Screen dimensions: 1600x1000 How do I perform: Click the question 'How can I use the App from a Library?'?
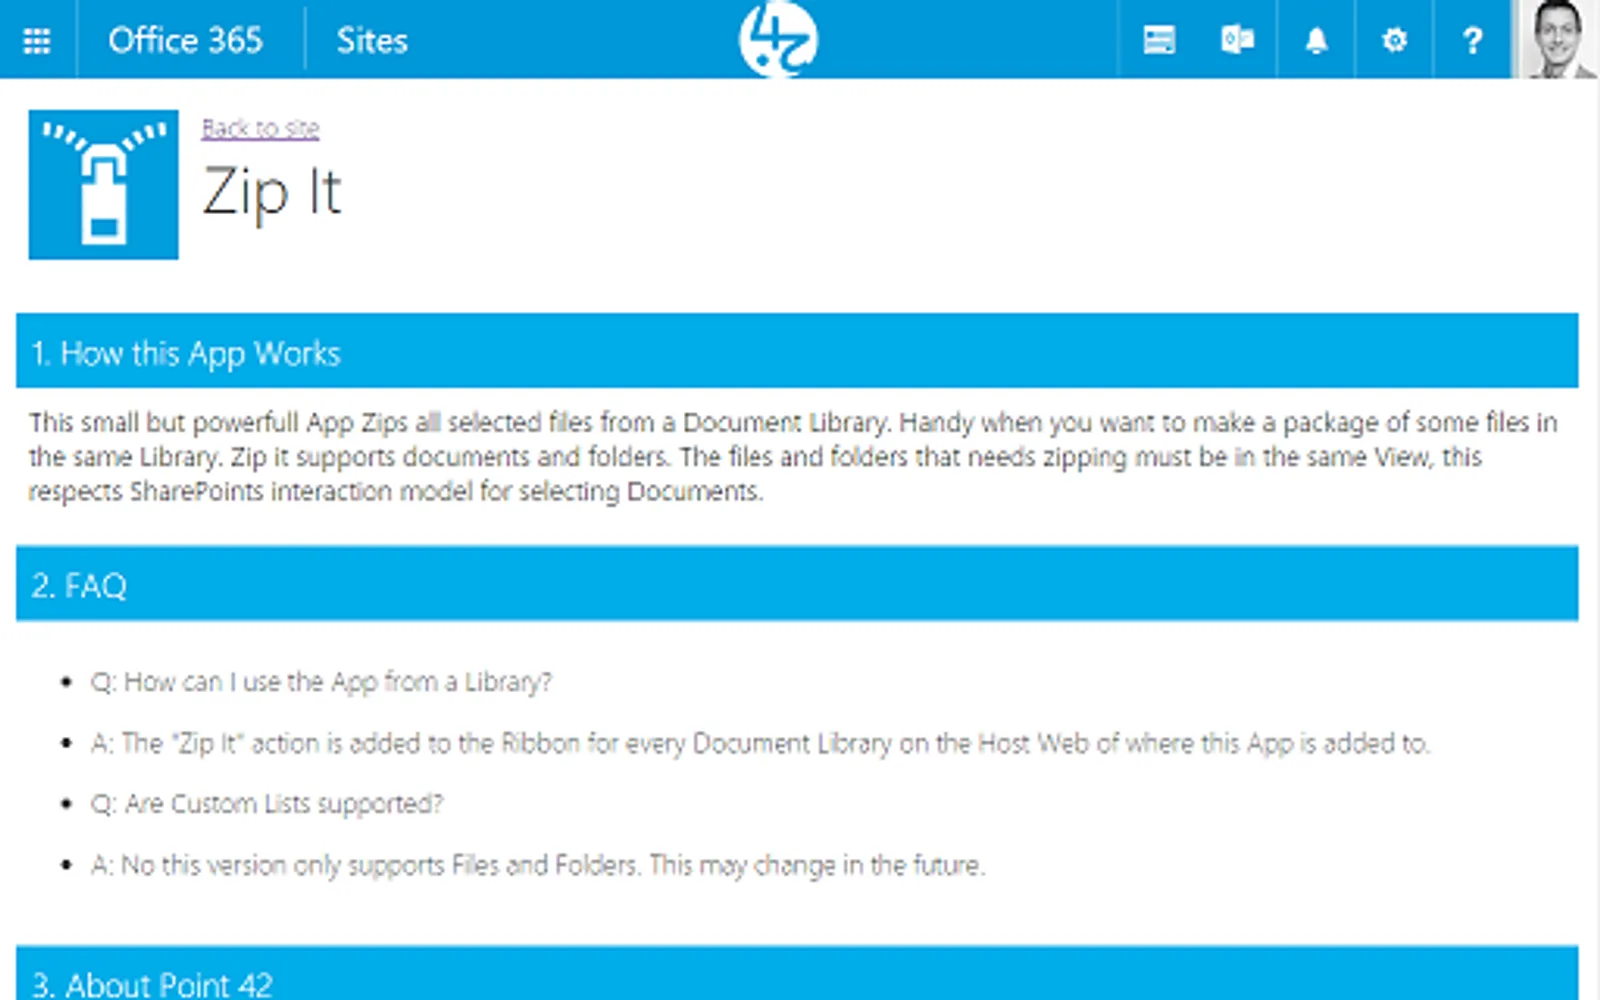pyautogui.click(x=321, y=682)
